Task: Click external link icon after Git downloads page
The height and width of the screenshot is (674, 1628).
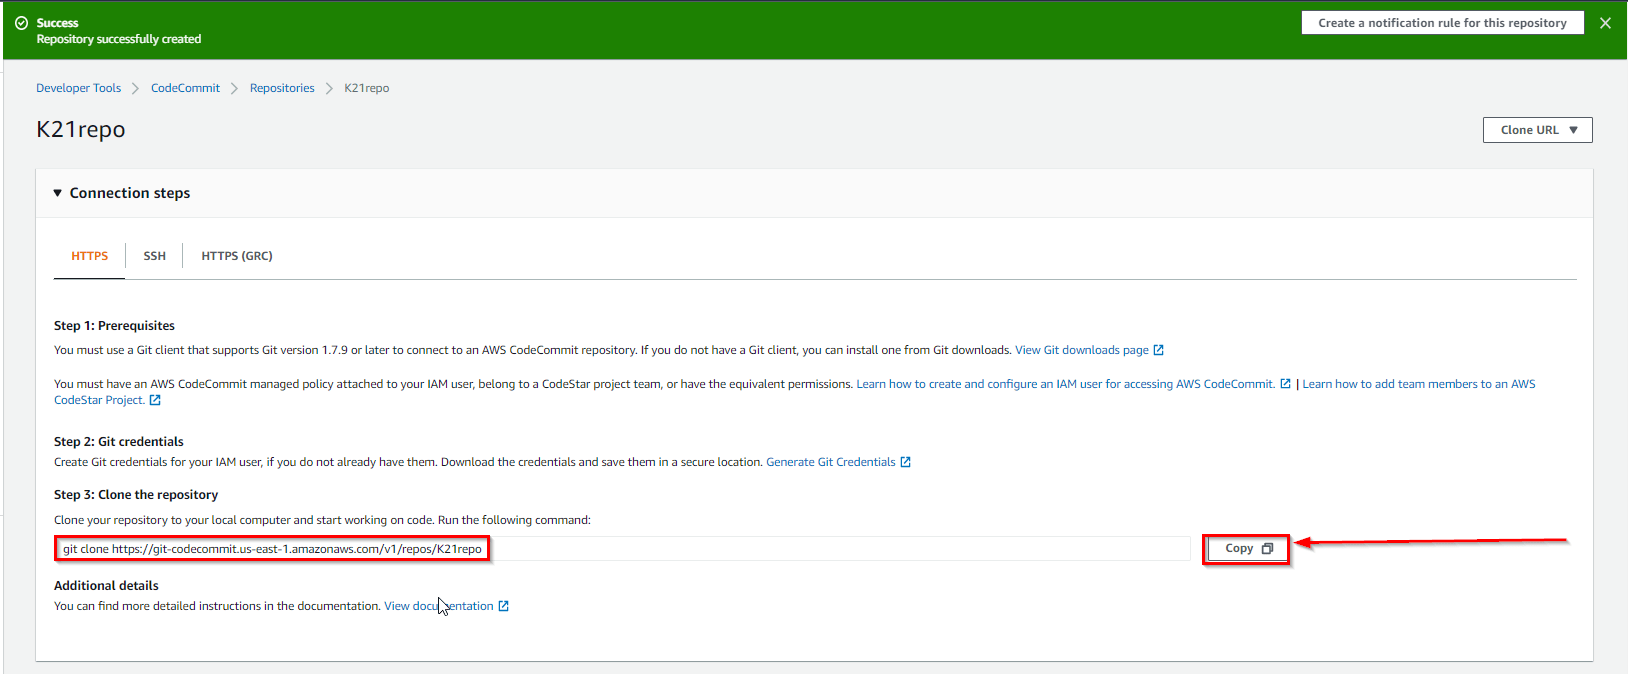Action: coord(1158,350)
